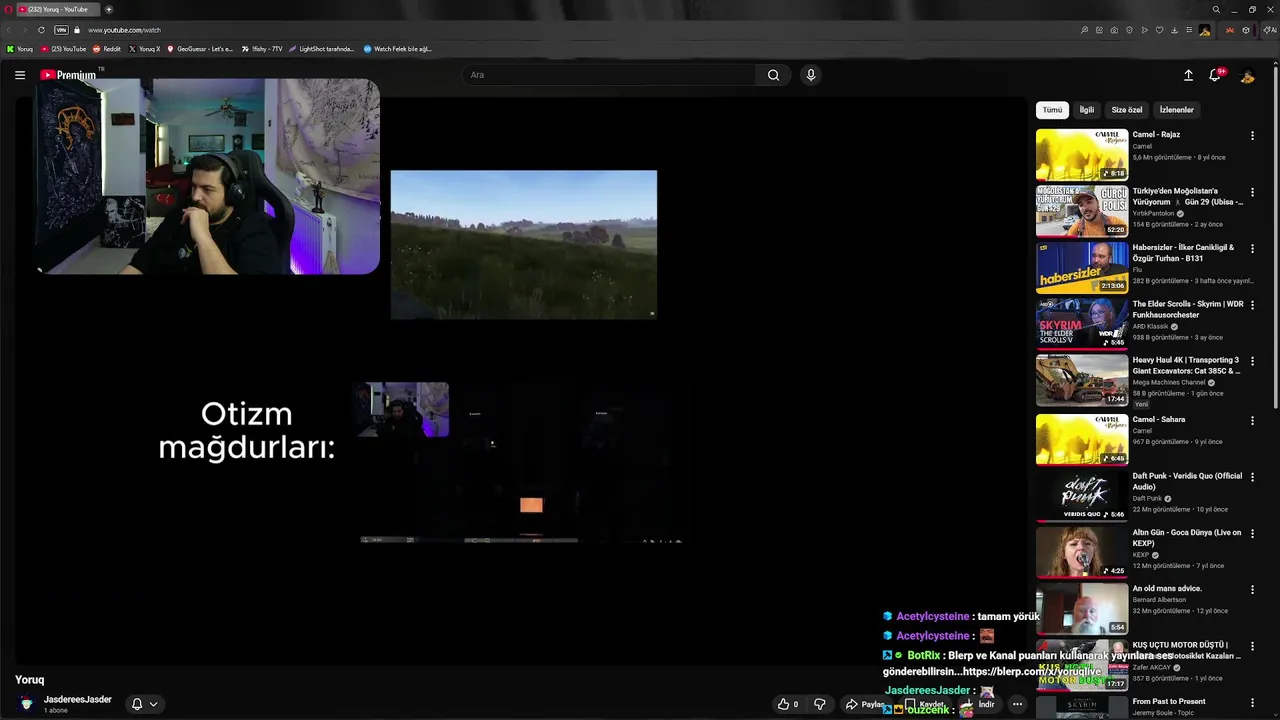Click the video player area
The image size is (1280, 720).
[x=520, y=380]
